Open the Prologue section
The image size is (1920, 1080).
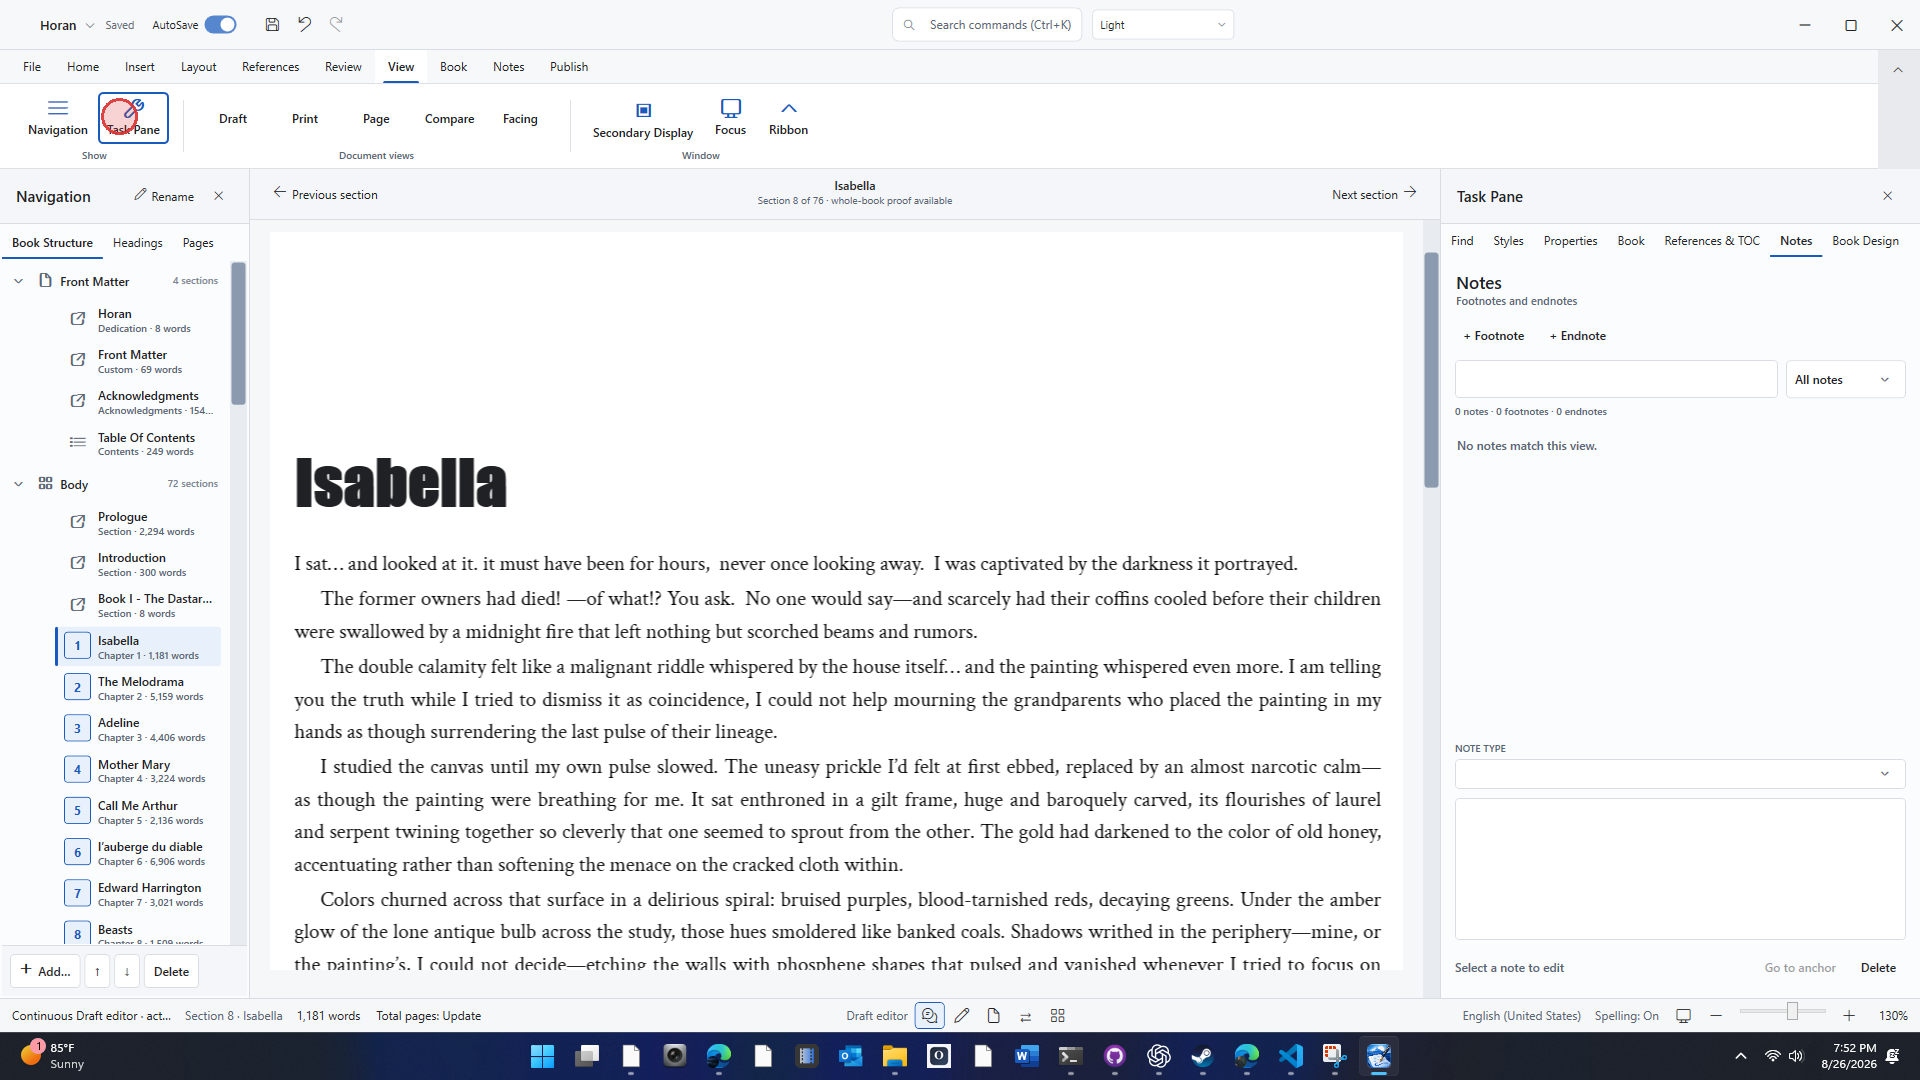click(138, 524)
